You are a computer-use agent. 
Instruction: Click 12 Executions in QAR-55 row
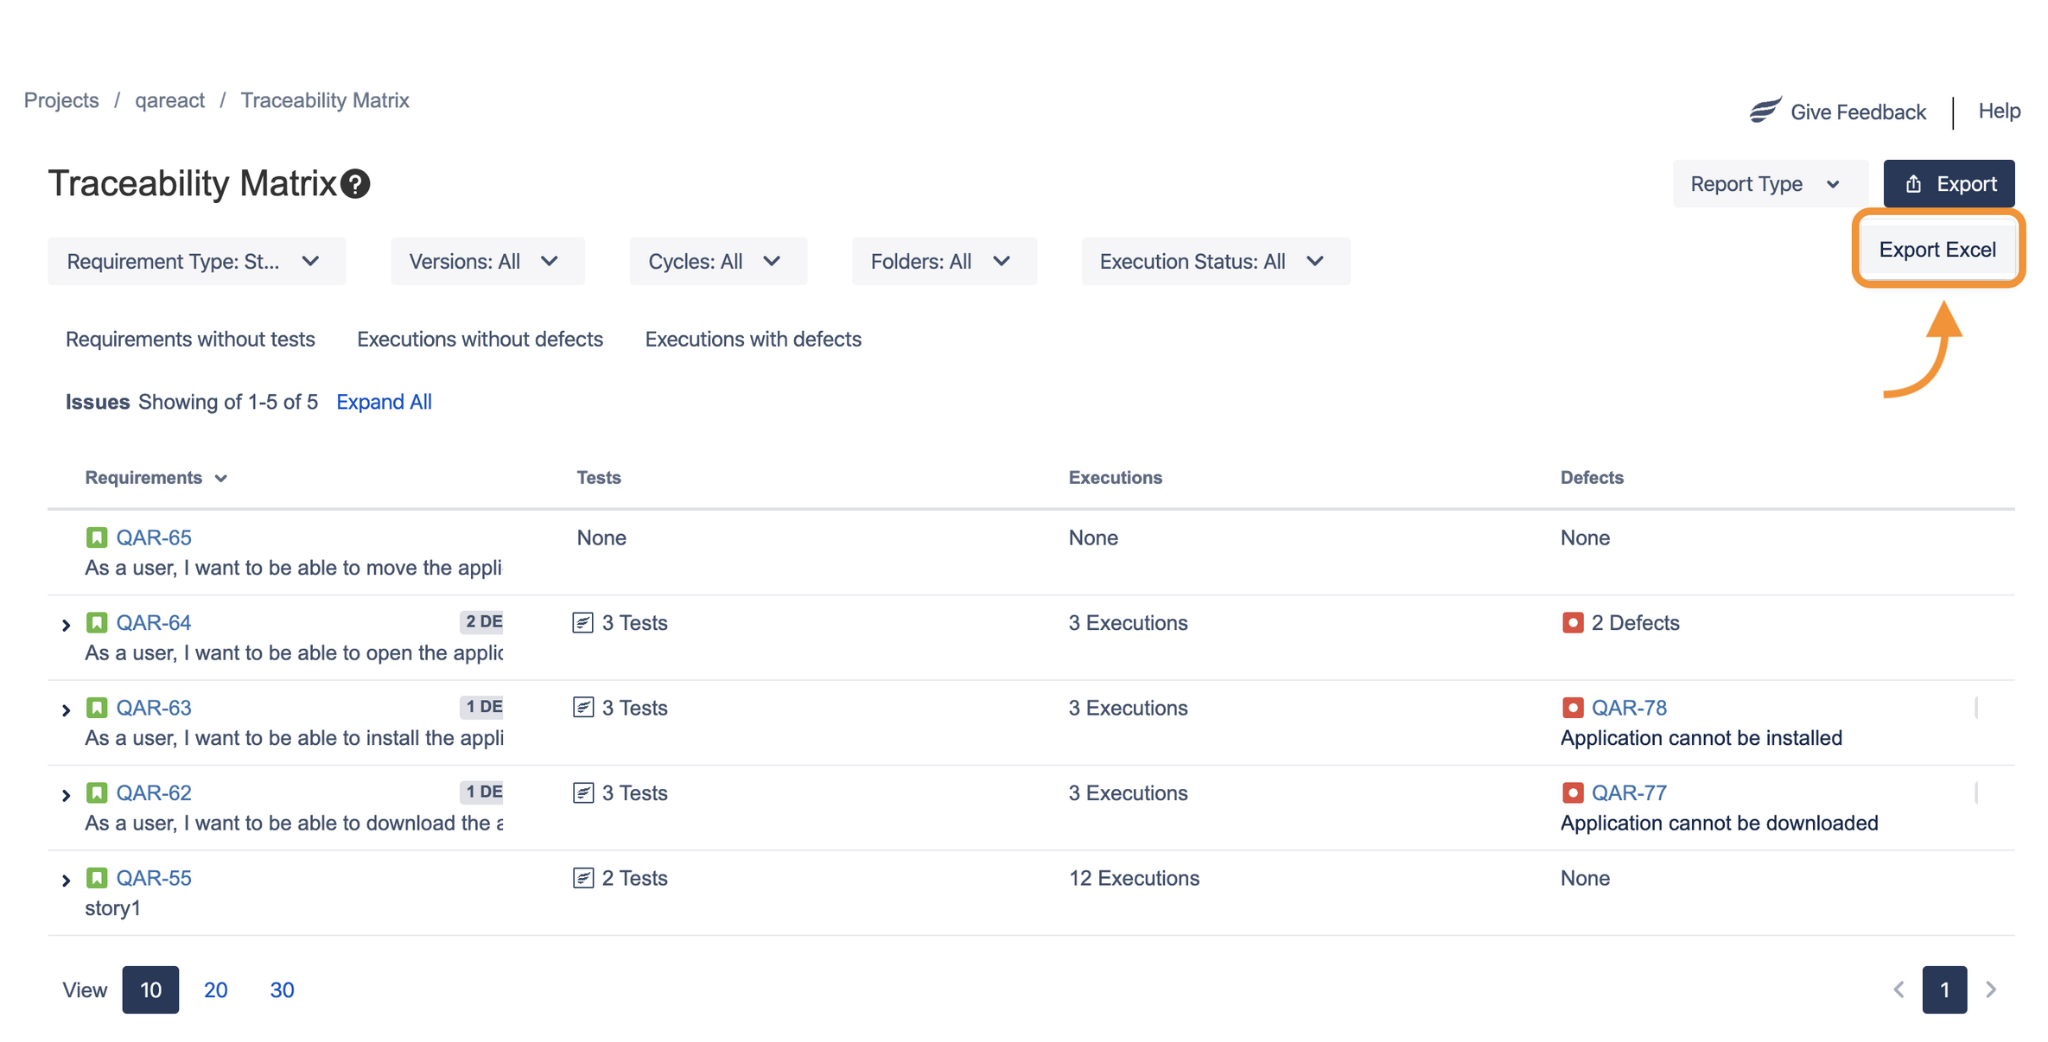(1134, 878)
